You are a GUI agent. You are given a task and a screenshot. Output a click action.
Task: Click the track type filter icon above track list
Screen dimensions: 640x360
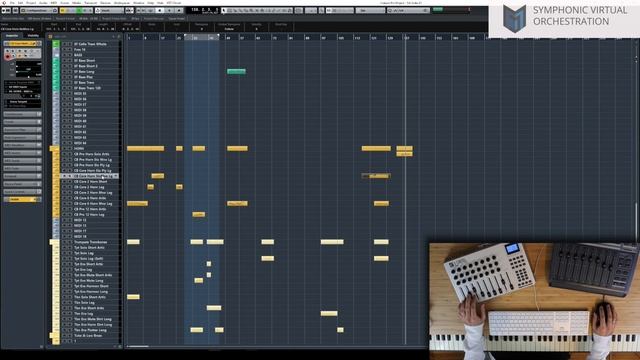[x=50, y=36]
